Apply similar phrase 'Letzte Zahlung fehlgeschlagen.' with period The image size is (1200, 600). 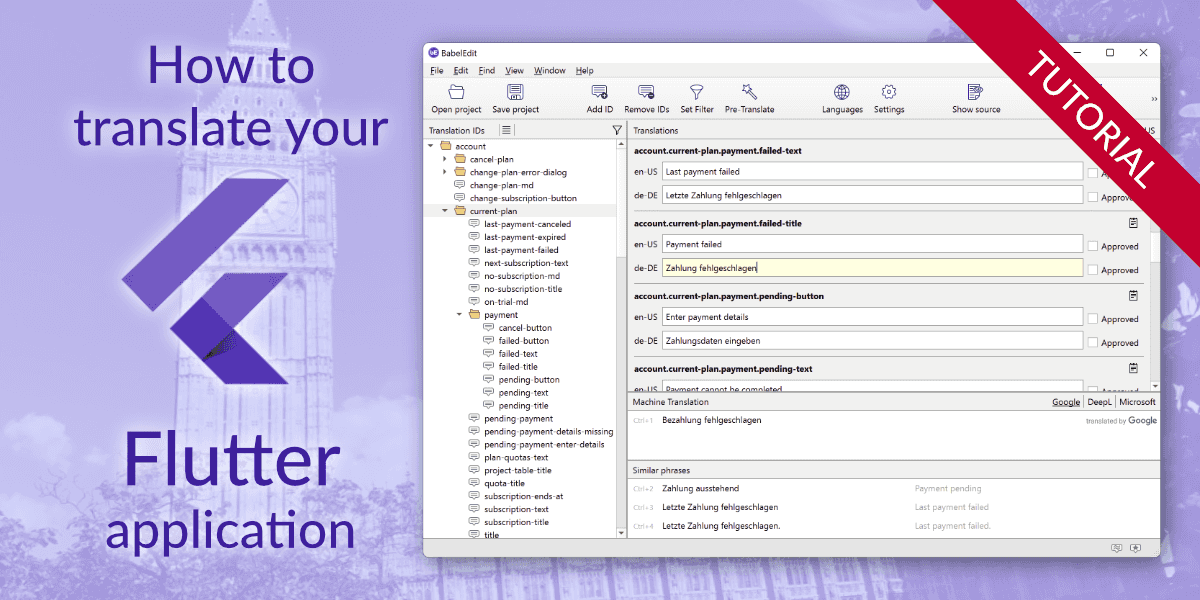pos(721,526)
